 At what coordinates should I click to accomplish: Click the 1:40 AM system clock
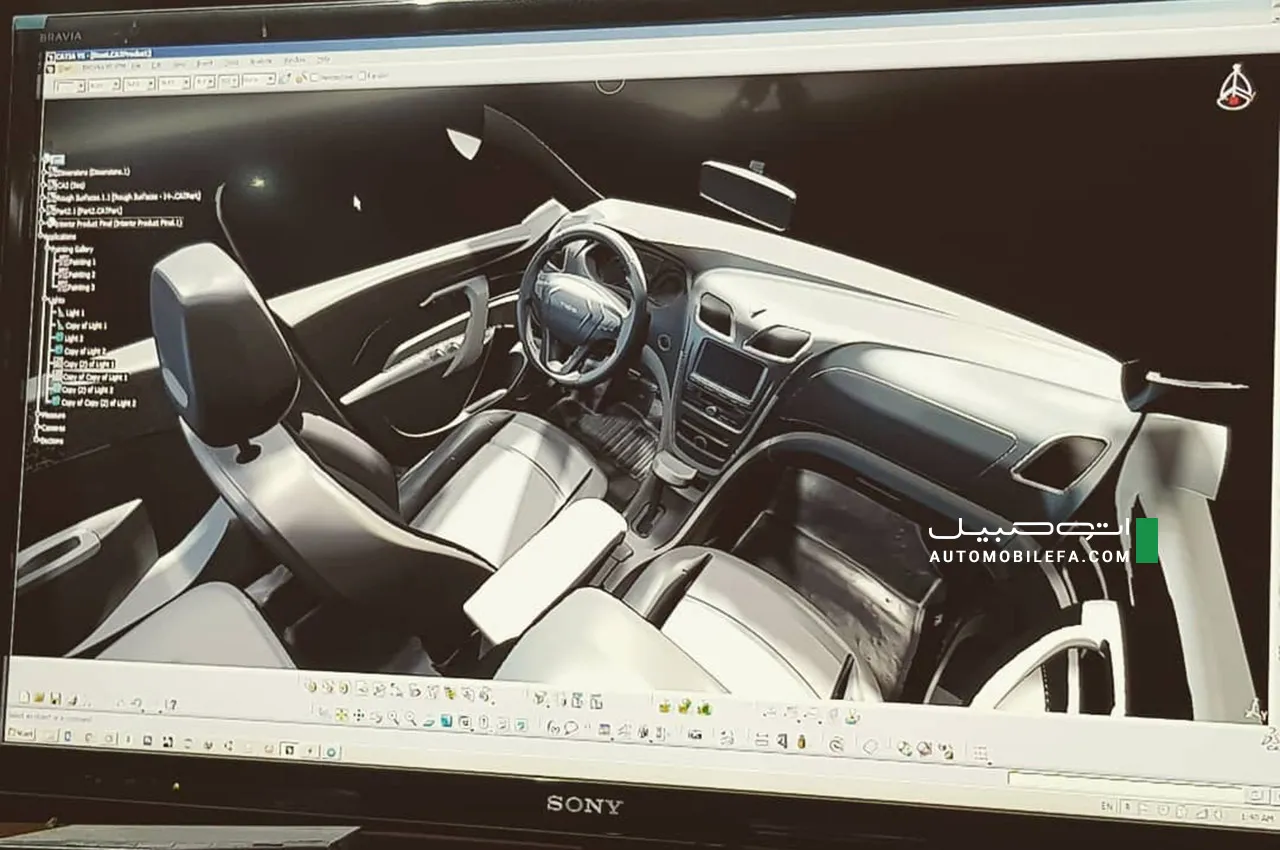[1255, 818]
